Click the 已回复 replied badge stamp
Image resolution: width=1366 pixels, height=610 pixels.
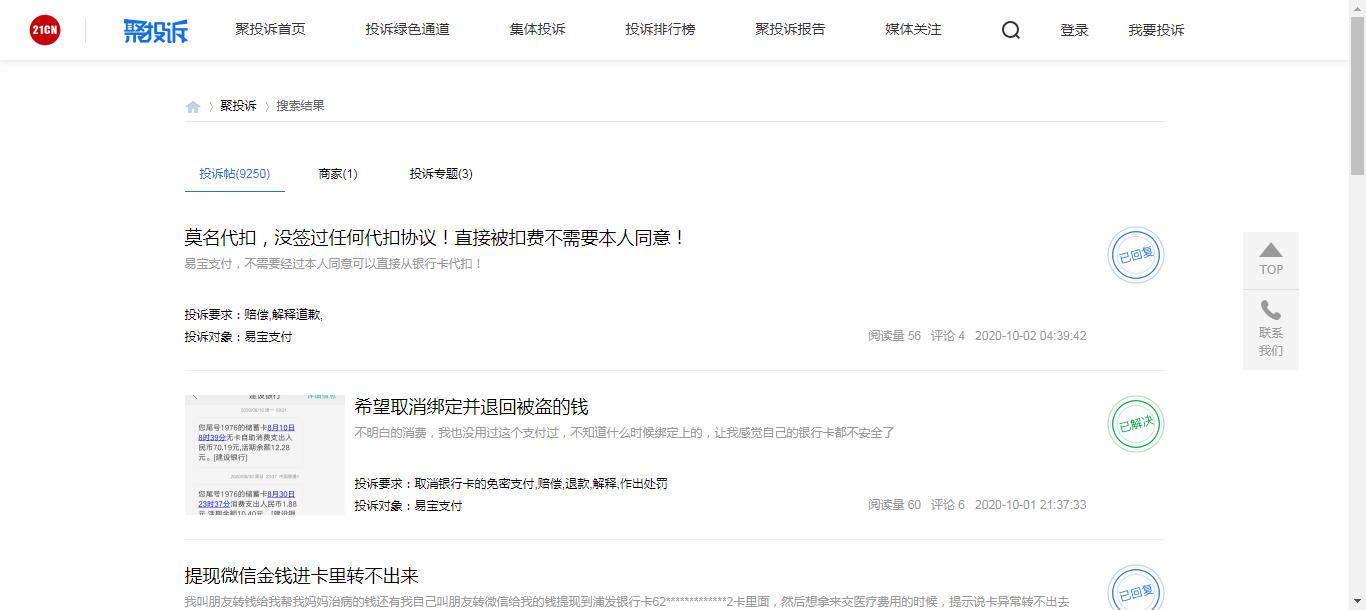point(1134,255)
